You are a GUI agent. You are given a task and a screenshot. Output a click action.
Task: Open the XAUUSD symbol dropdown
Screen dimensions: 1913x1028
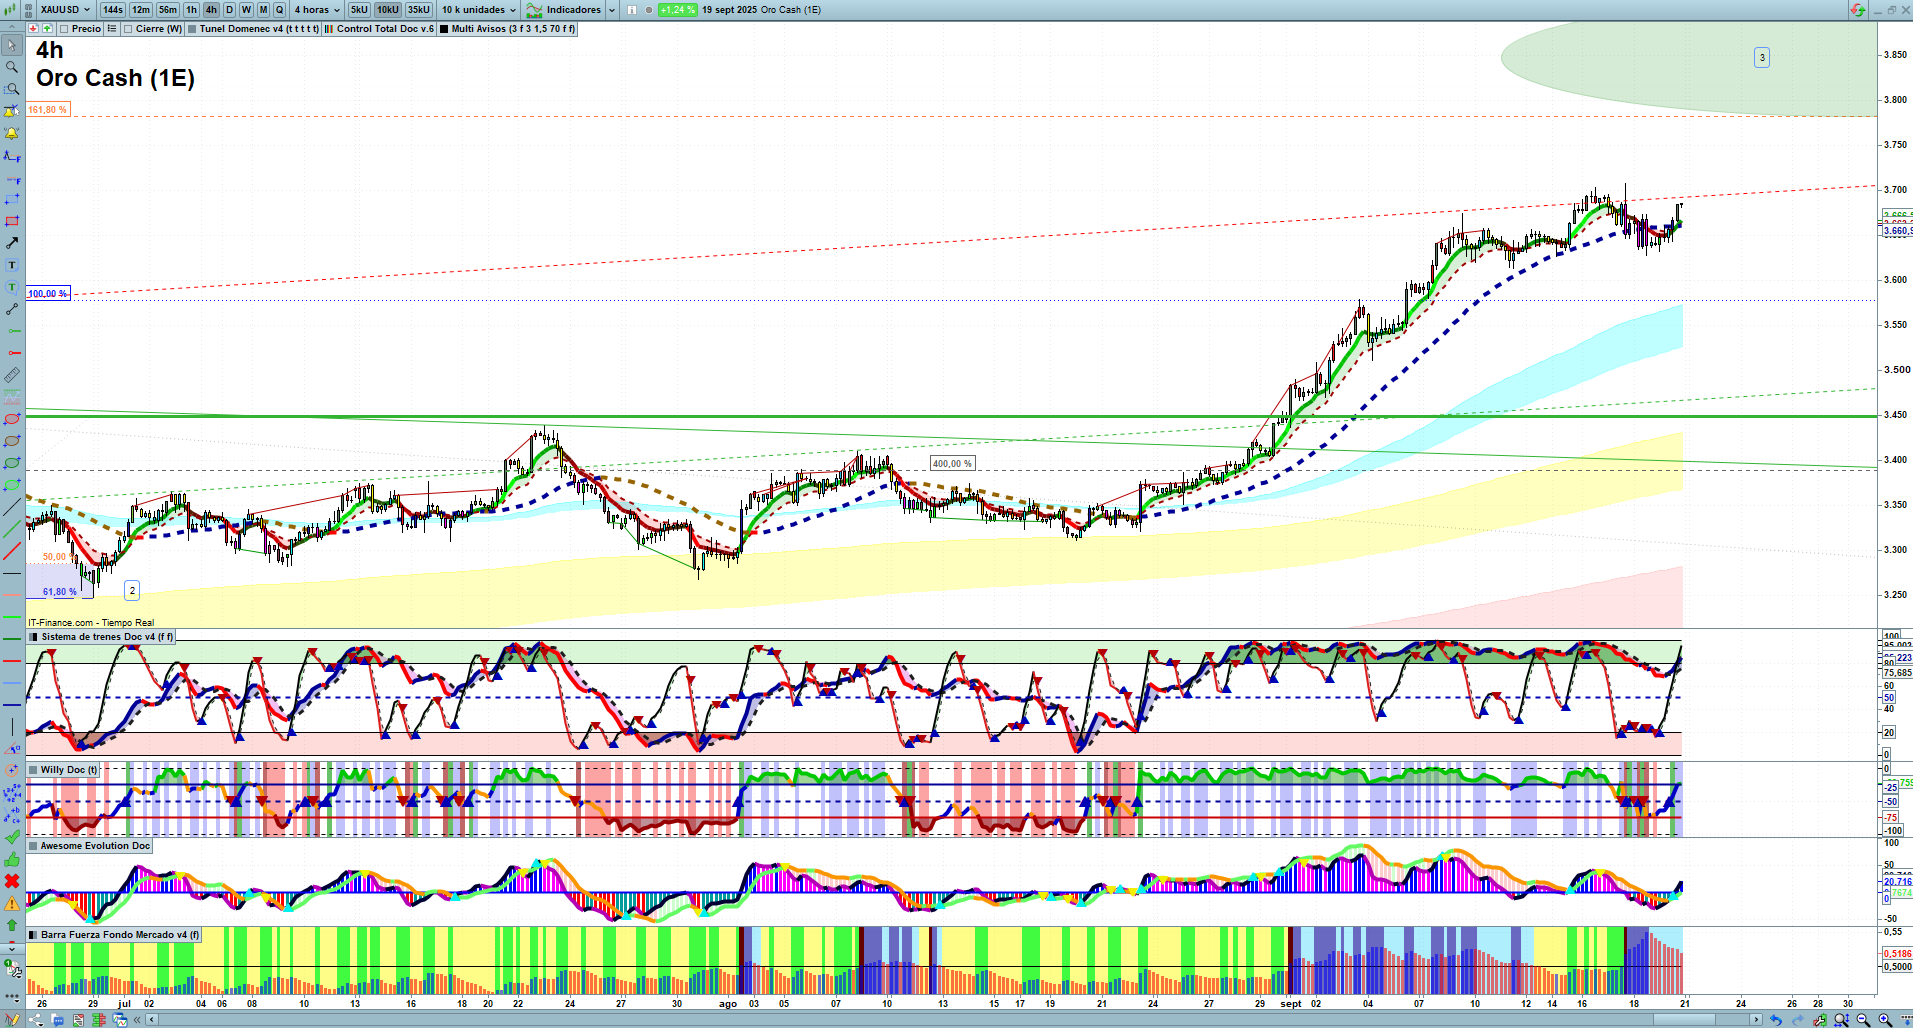click(x=66, y=10)
